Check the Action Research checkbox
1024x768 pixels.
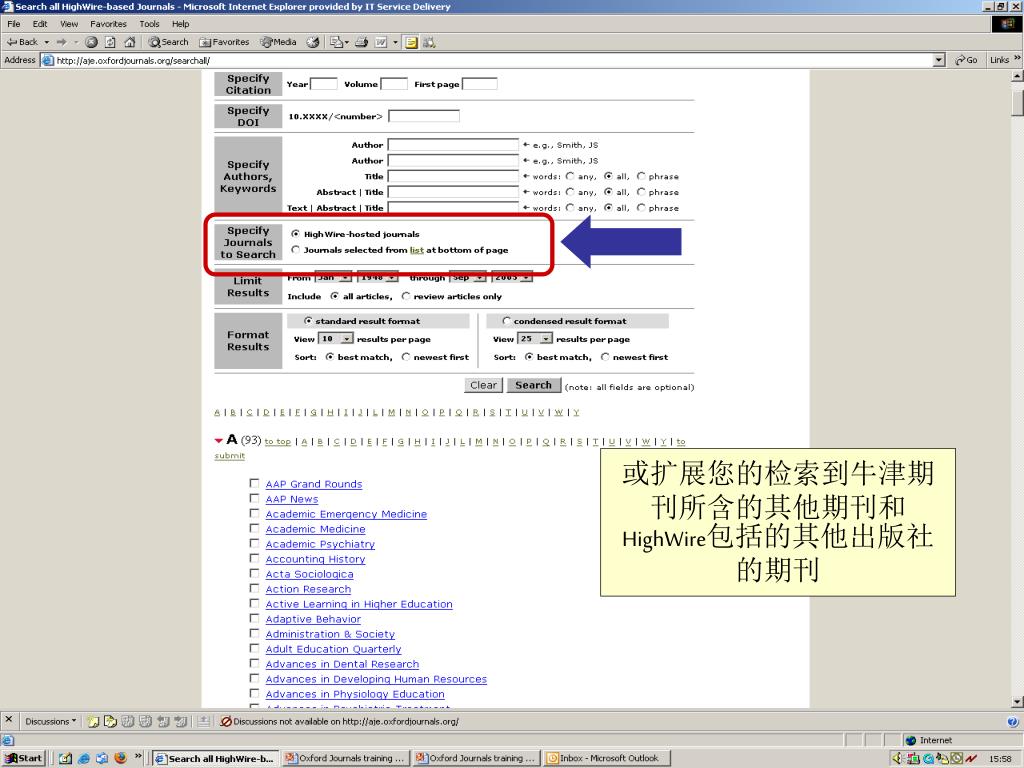[255, 588]
